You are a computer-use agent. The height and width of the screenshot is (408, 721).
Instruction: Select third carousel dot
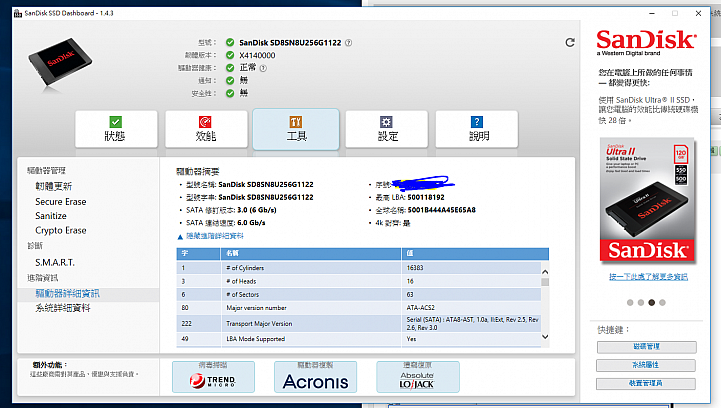tap(652, 303)
